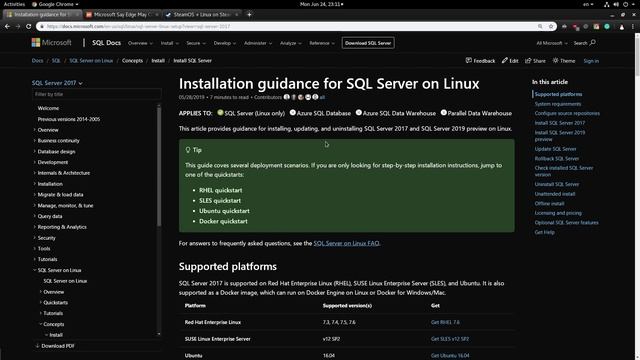Click the green extension icon in the toolbar
Viewport: 640px width, 360px height.
[607, 27]
